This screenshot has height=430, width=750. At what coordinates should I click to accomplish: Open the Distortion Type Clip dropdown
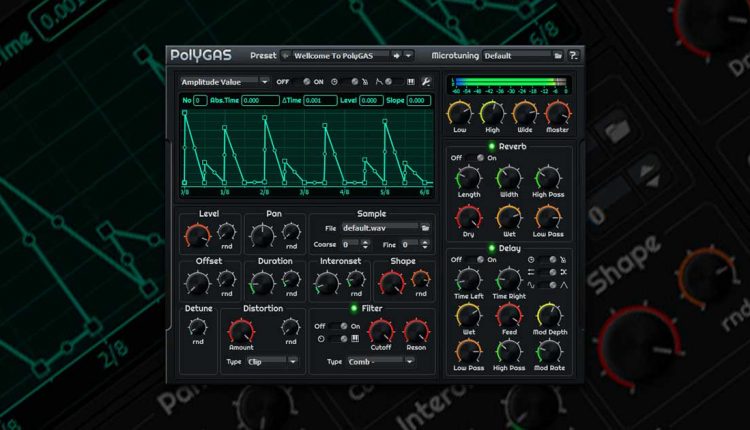272,362
